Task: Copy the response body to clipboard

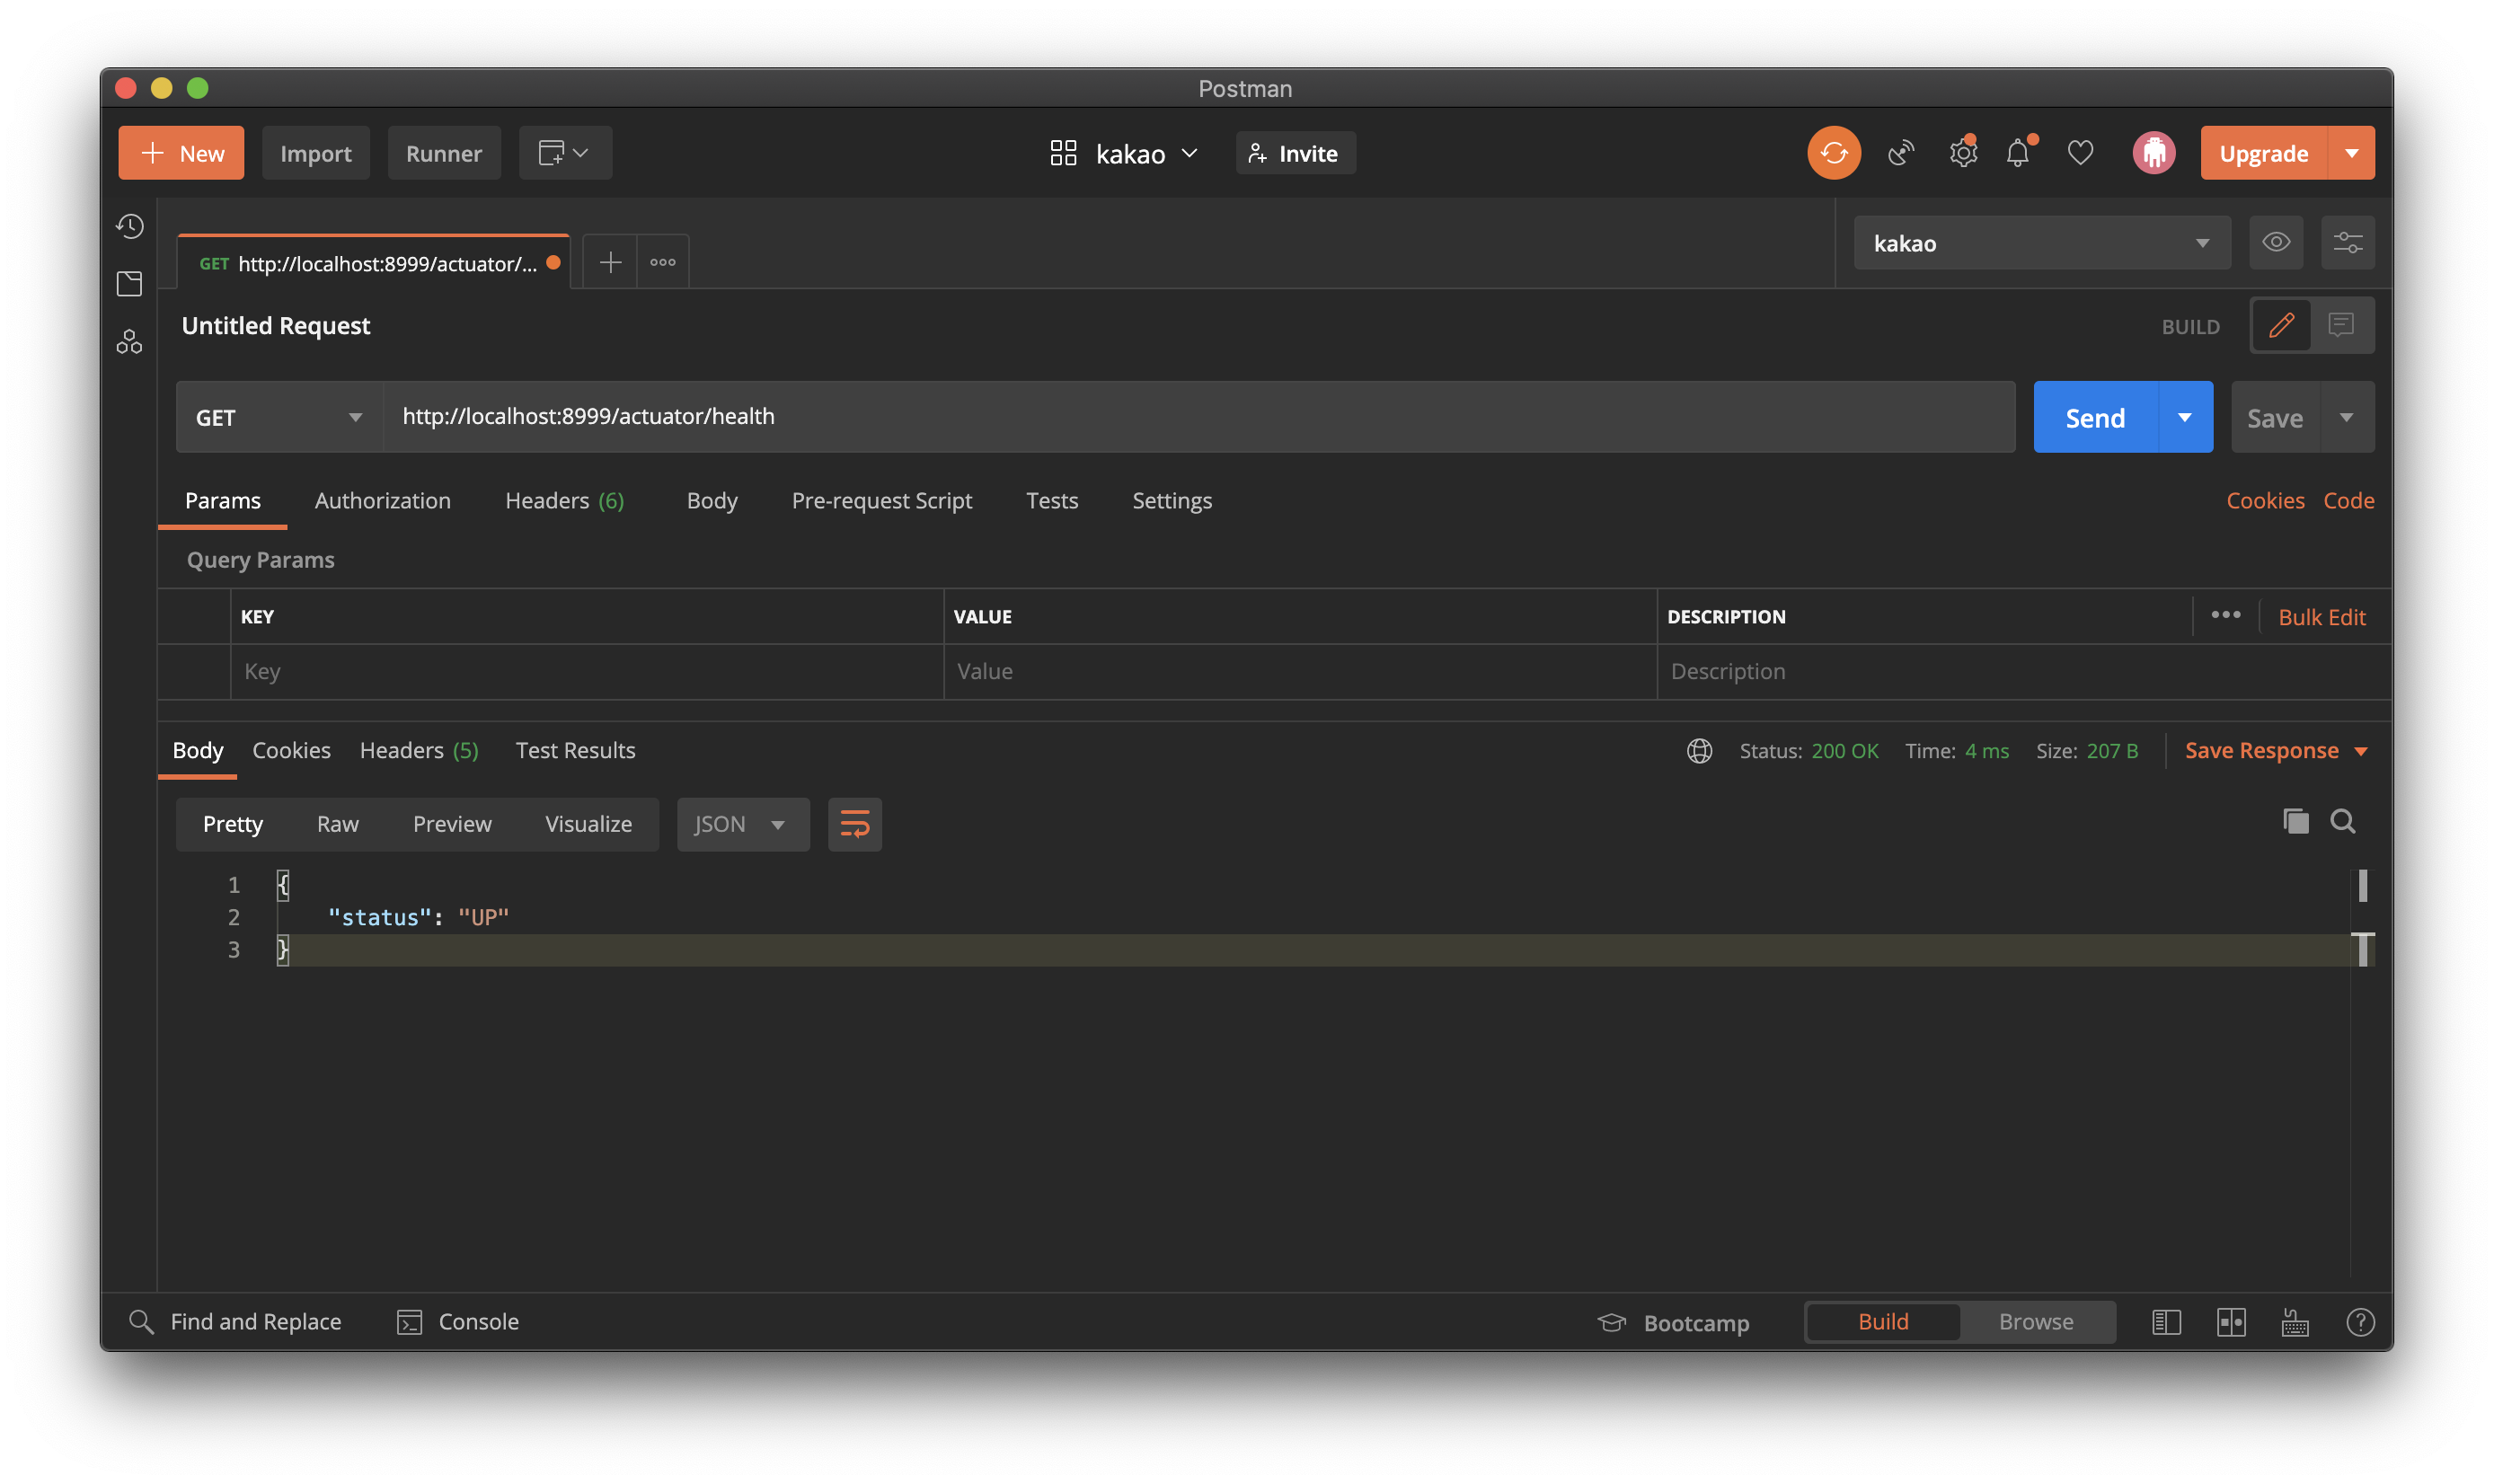Action: click(2296, 821)
